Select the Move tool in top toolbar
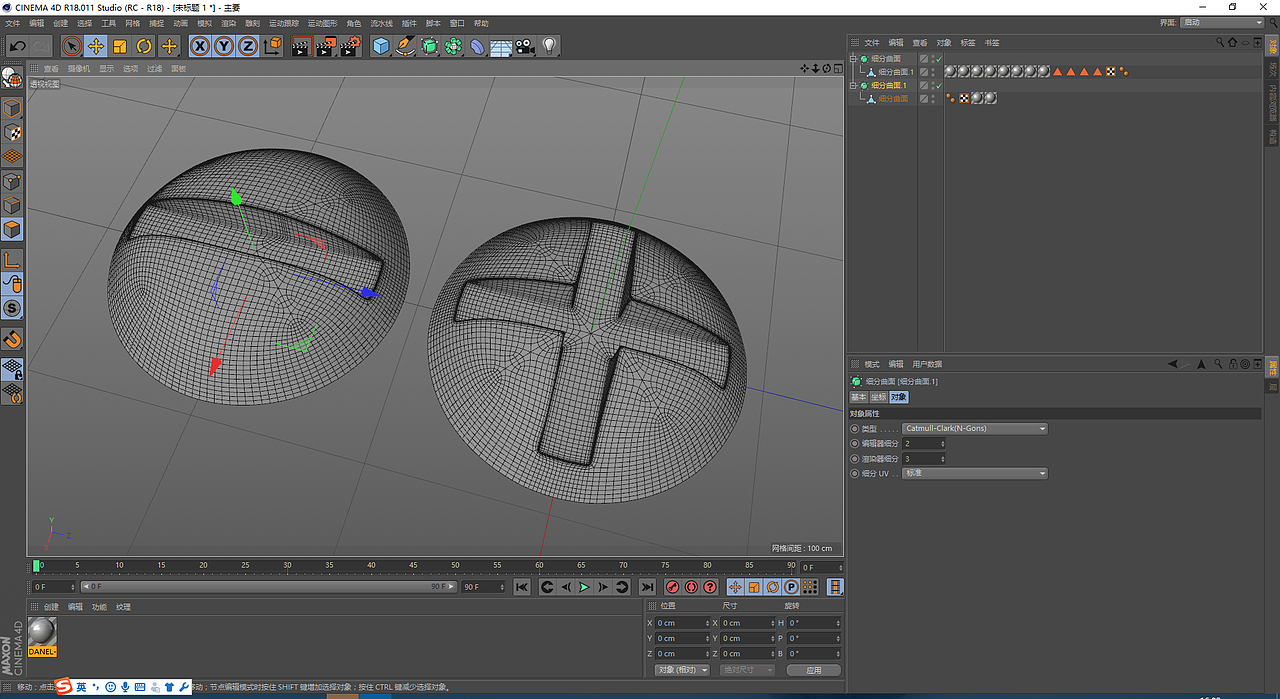 pyautogui.click(x=96, y=46)
